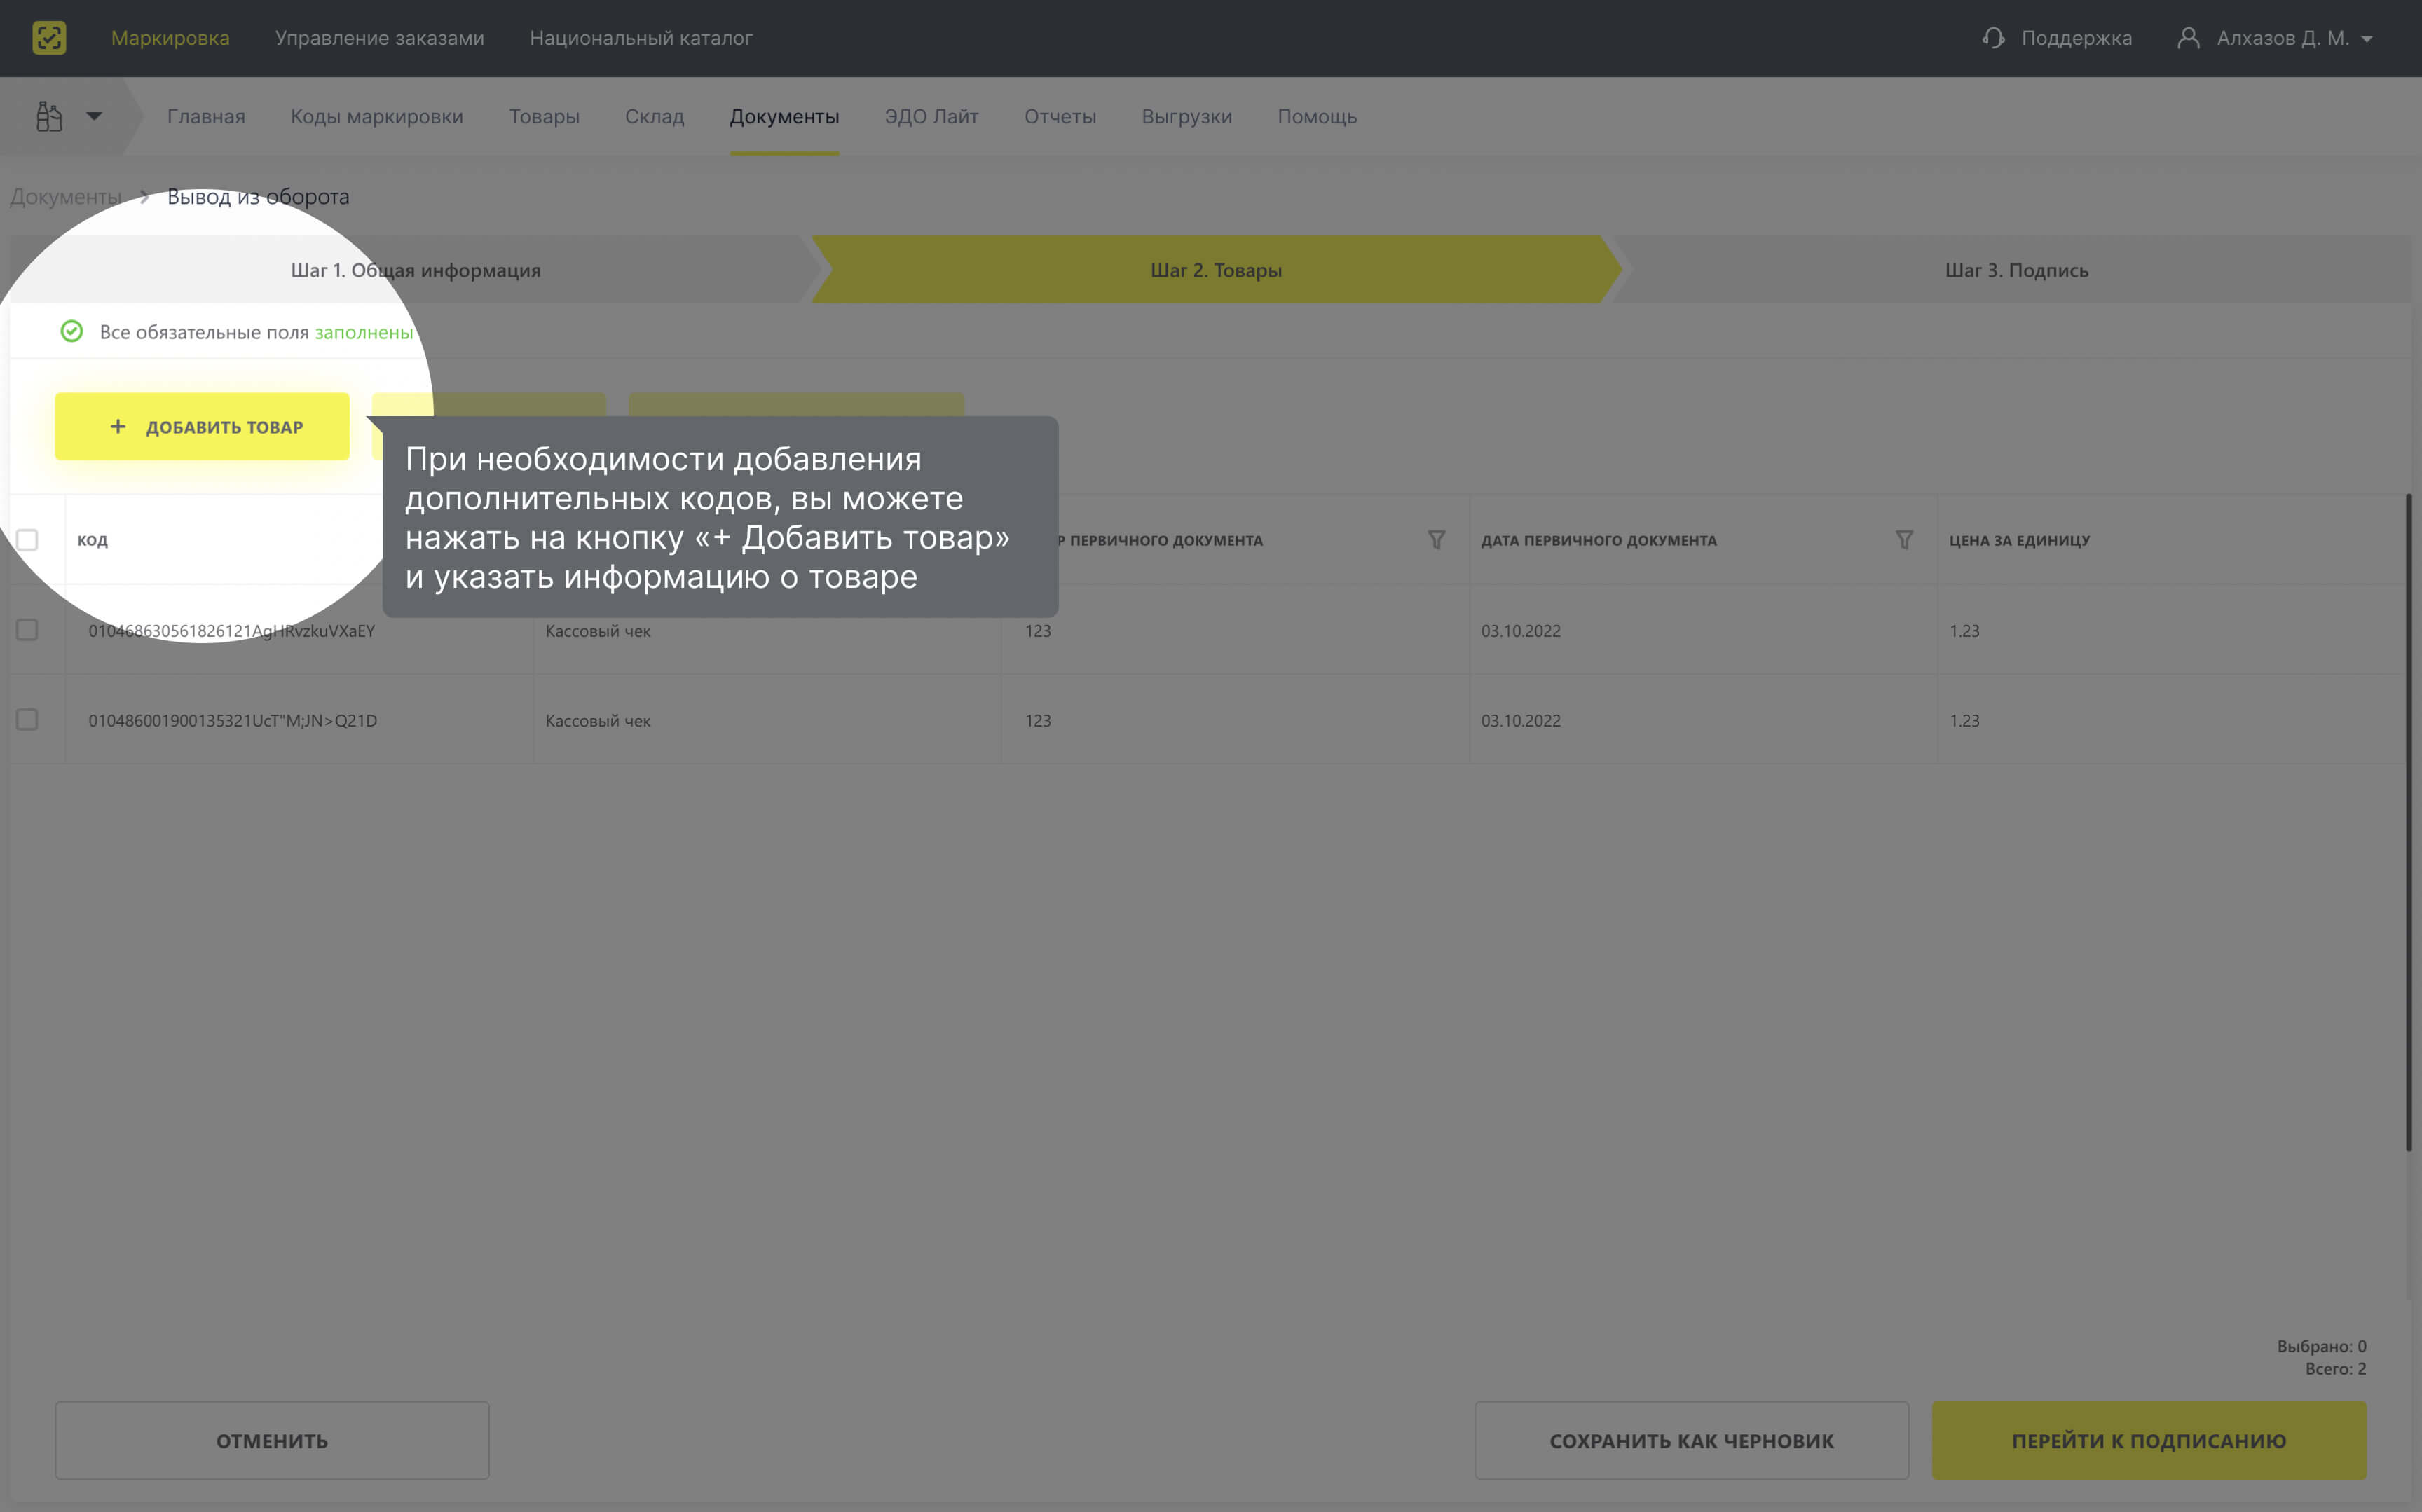
Task: Click date 03.10.2022 in second row
Action: pos(1520,721)
